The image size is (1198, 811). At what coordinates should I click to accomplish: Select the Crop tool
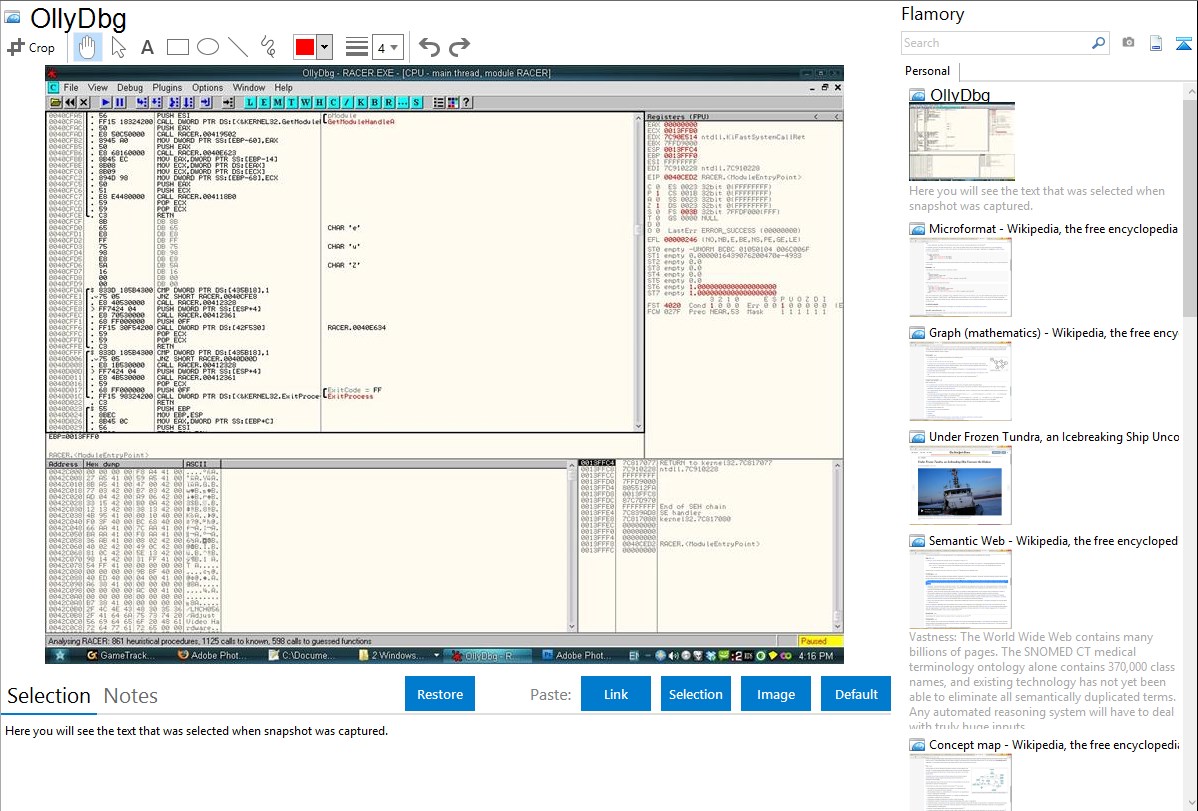point(31,47)
